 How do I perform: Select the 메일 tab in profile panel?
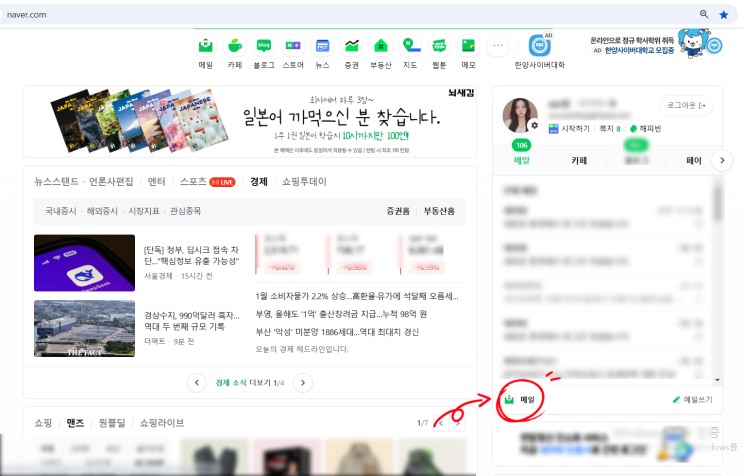click(x=522, y=160)
